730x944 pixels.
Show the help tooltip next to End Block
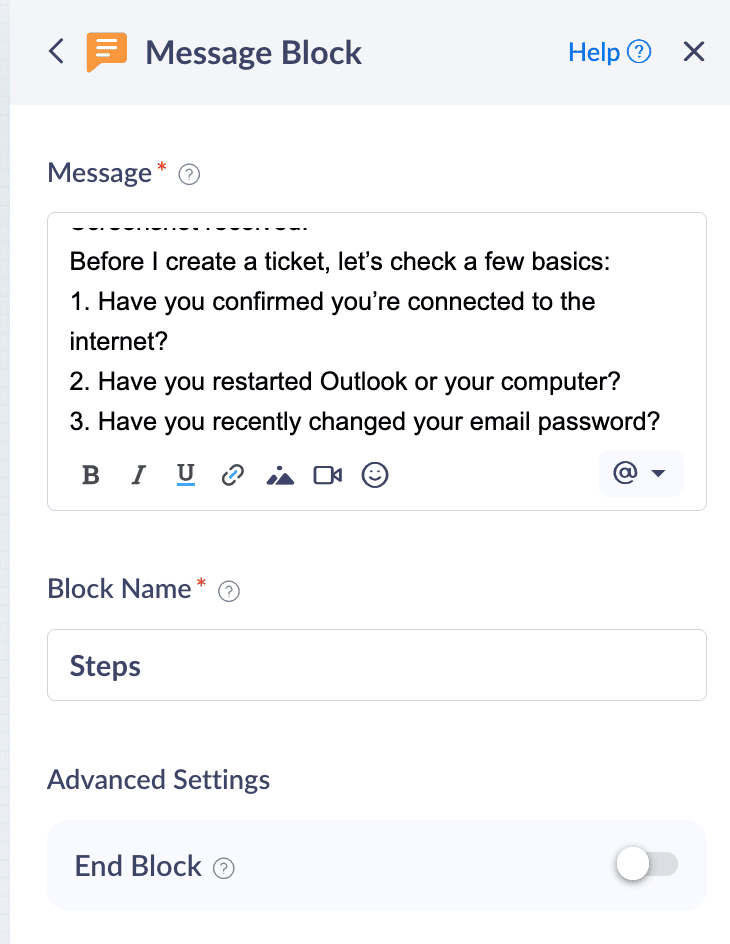click(225, 868)
